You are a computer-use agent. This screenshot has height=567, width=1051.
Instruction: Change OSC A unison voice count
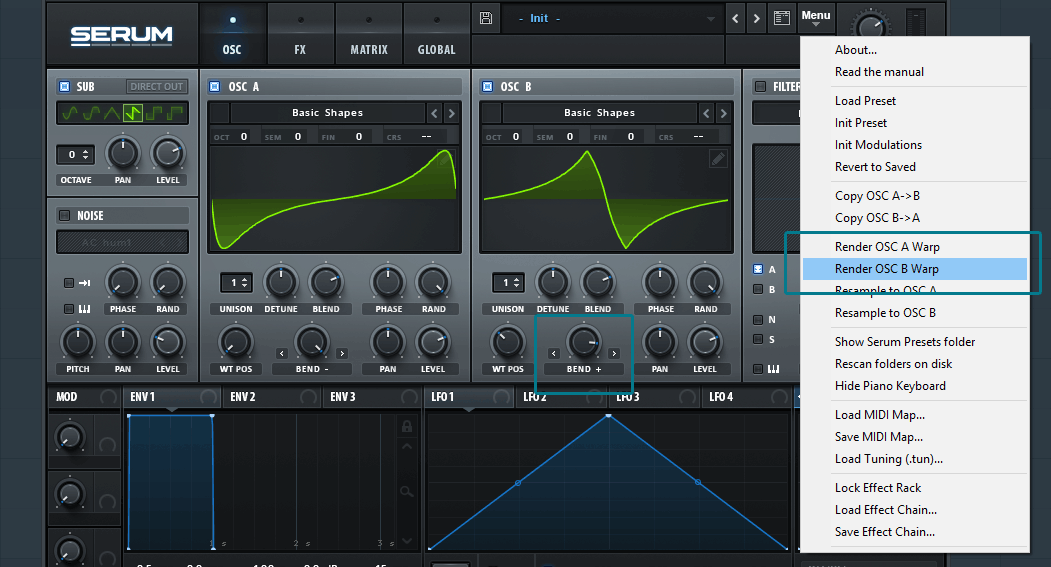pyautogui.click(x=236, y=283)
